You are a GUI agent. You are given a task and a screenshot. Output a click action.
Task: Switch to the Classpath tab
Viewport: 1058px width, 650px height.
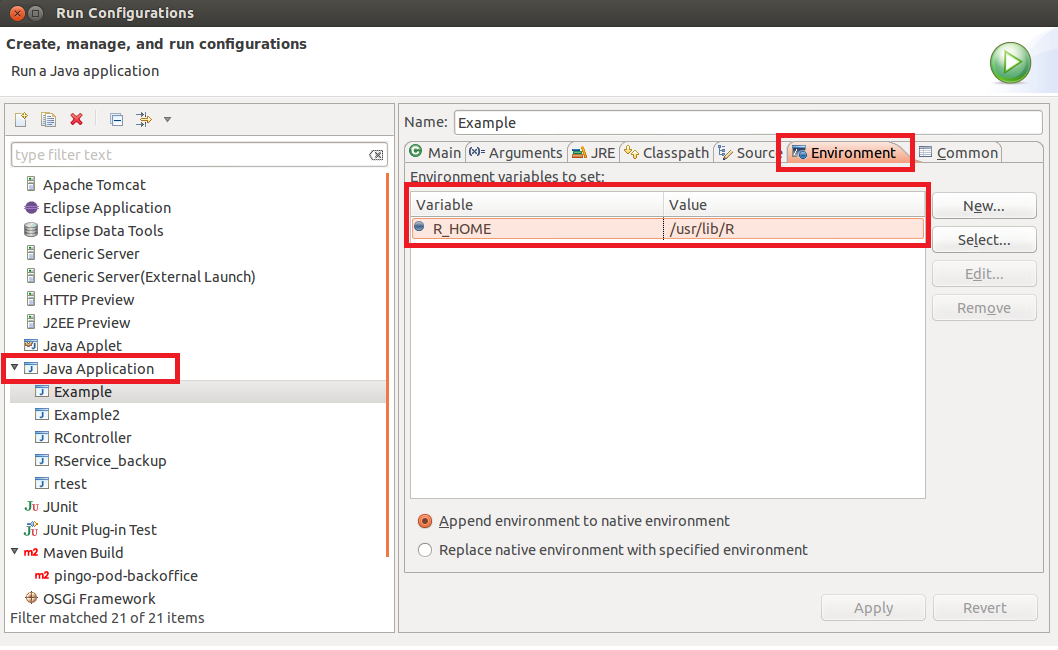point(667,153)
